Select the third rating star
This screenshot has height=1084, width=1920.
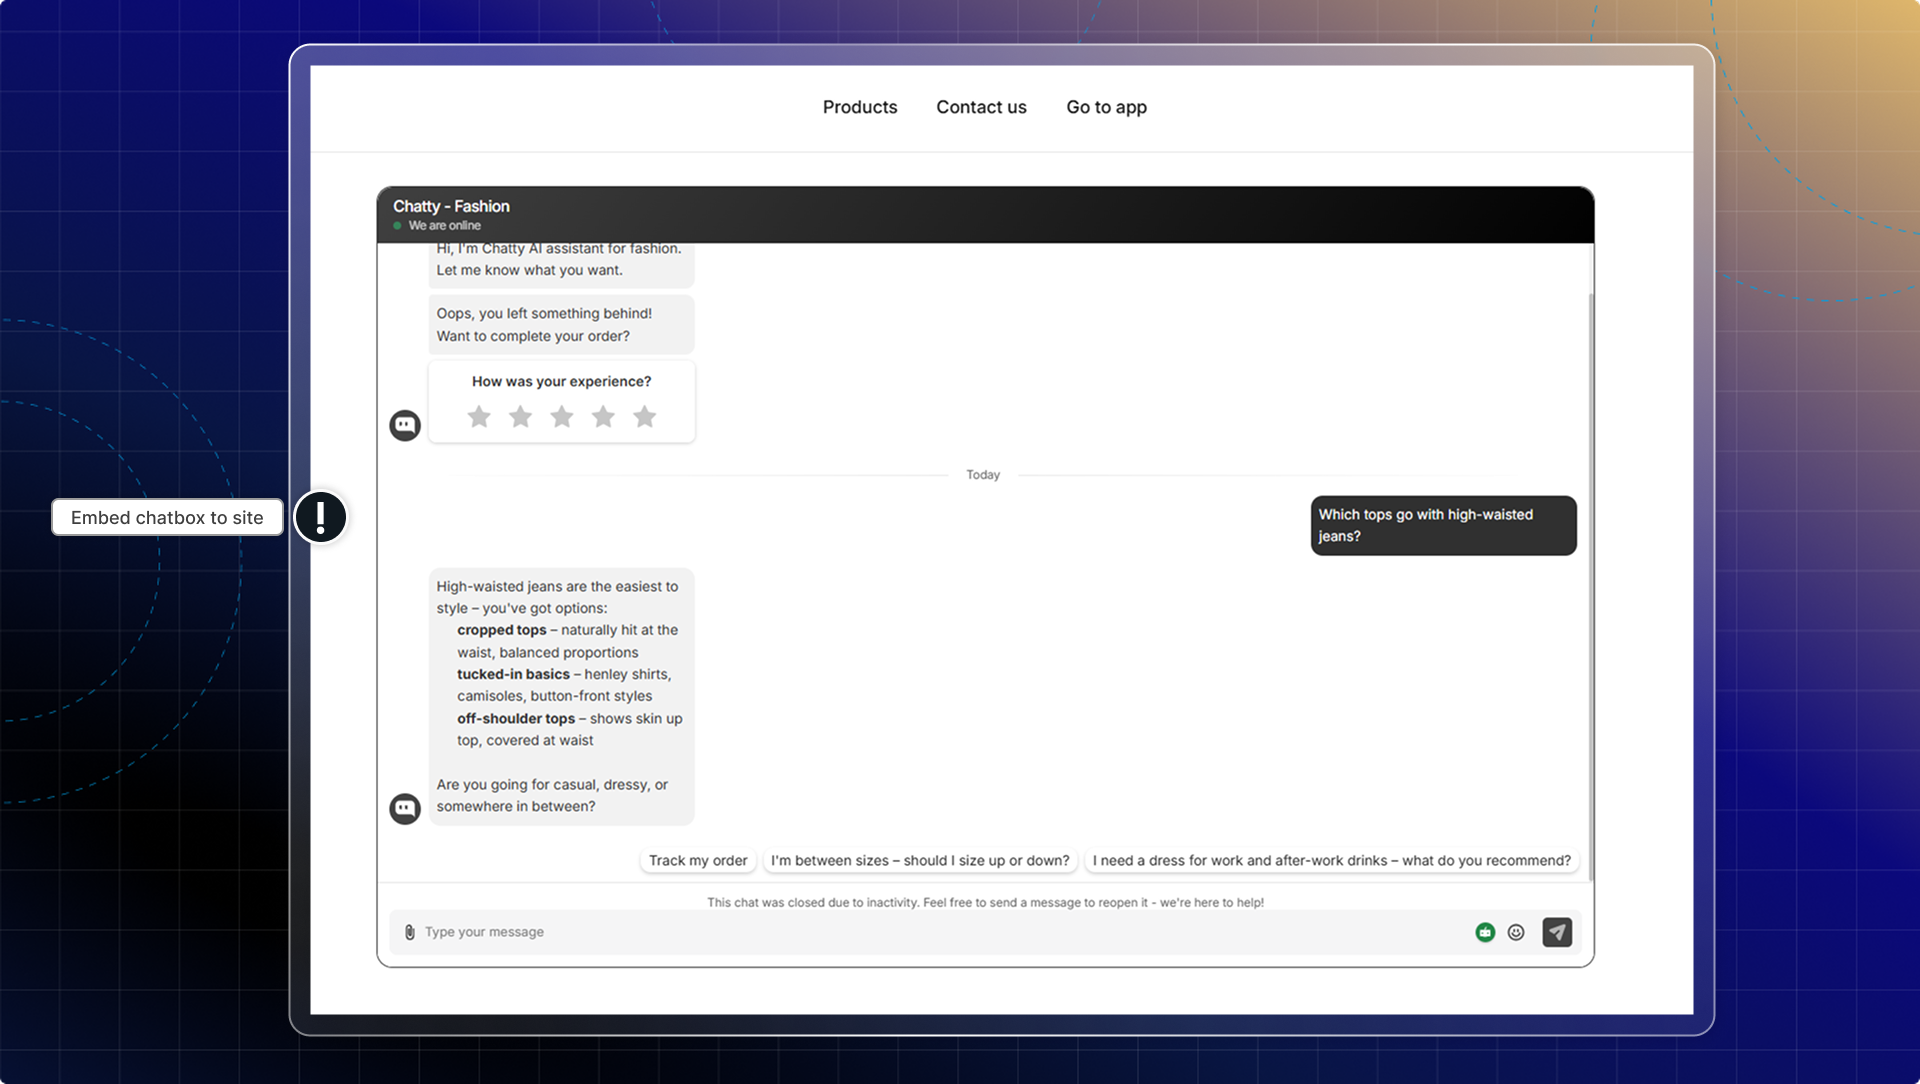562,416
